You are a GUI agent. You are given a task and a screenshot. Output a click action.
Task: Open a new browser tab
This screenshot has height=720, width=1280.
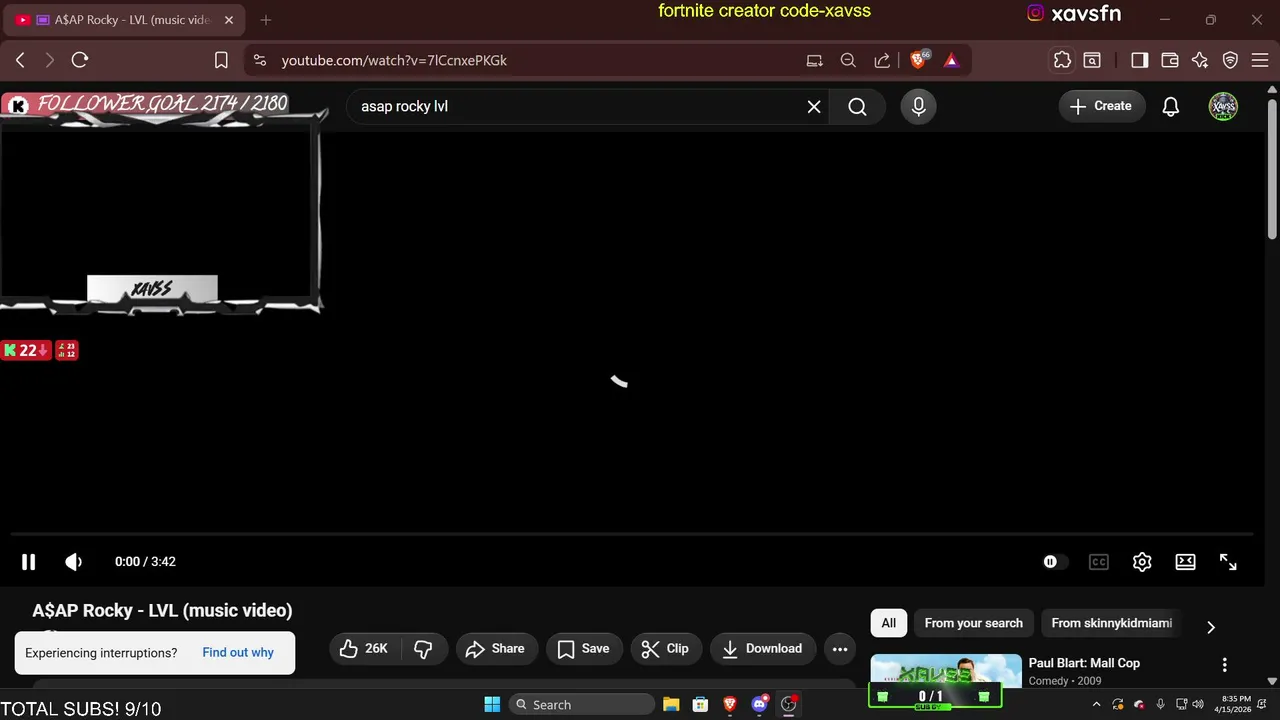pyautogui.click(x=265, y=20)
